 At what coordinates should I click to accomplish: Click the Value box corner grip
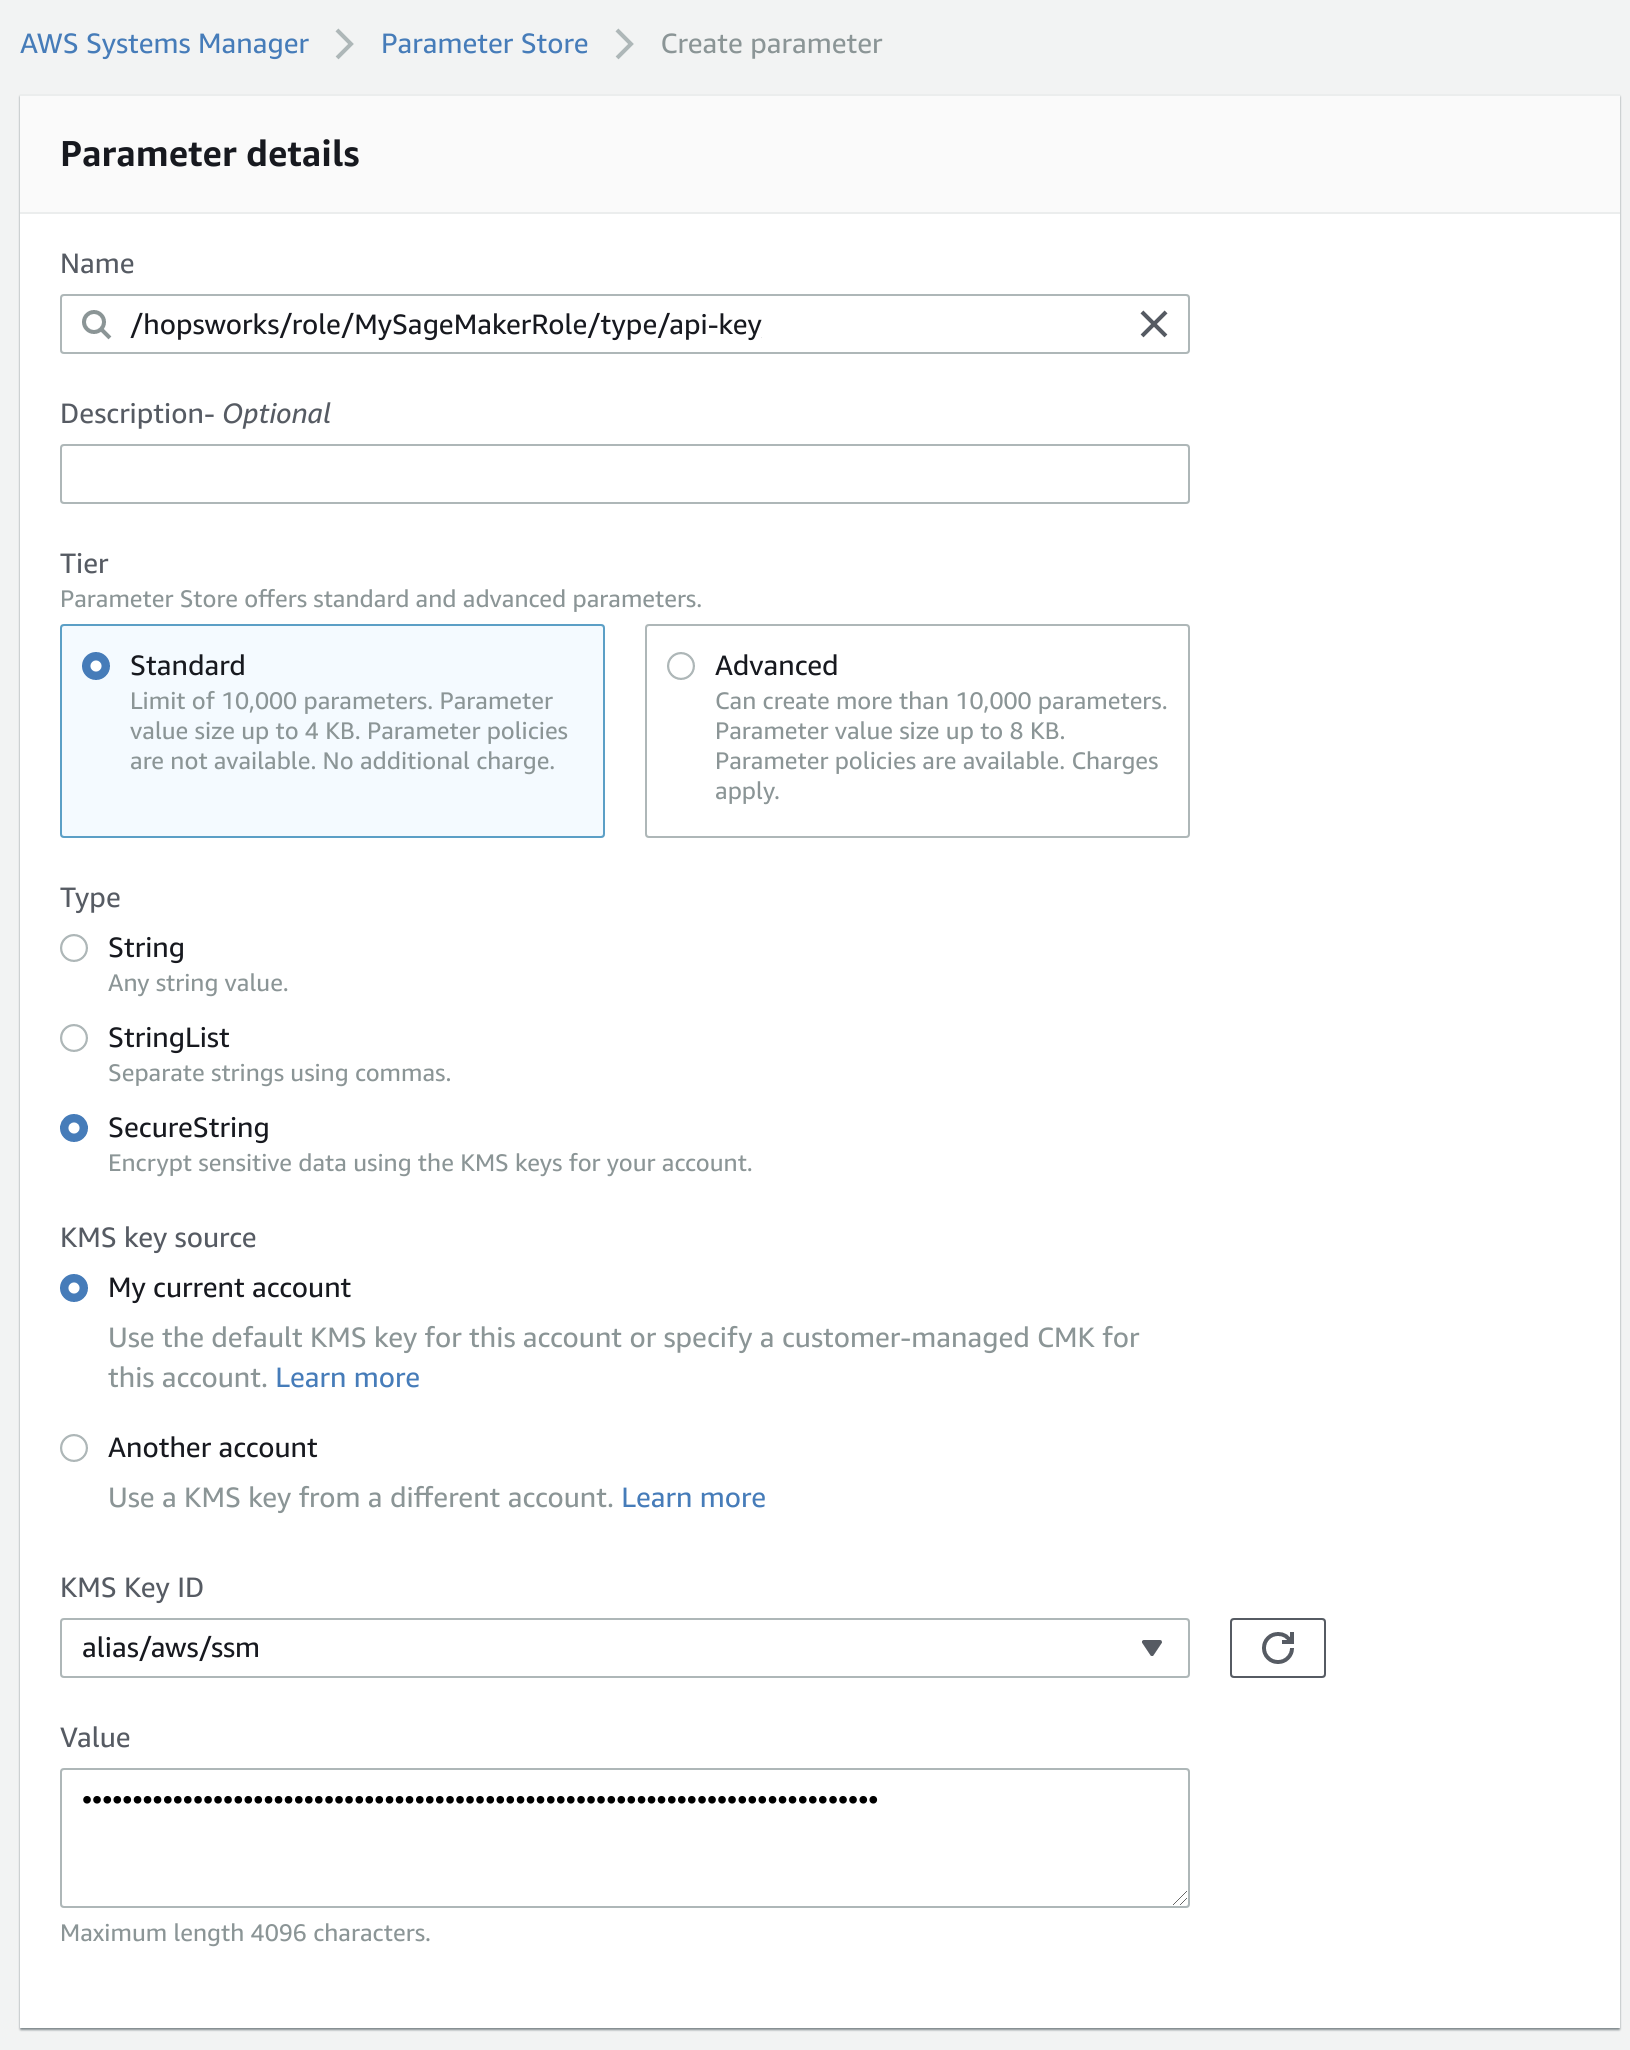(1180, 1898)
